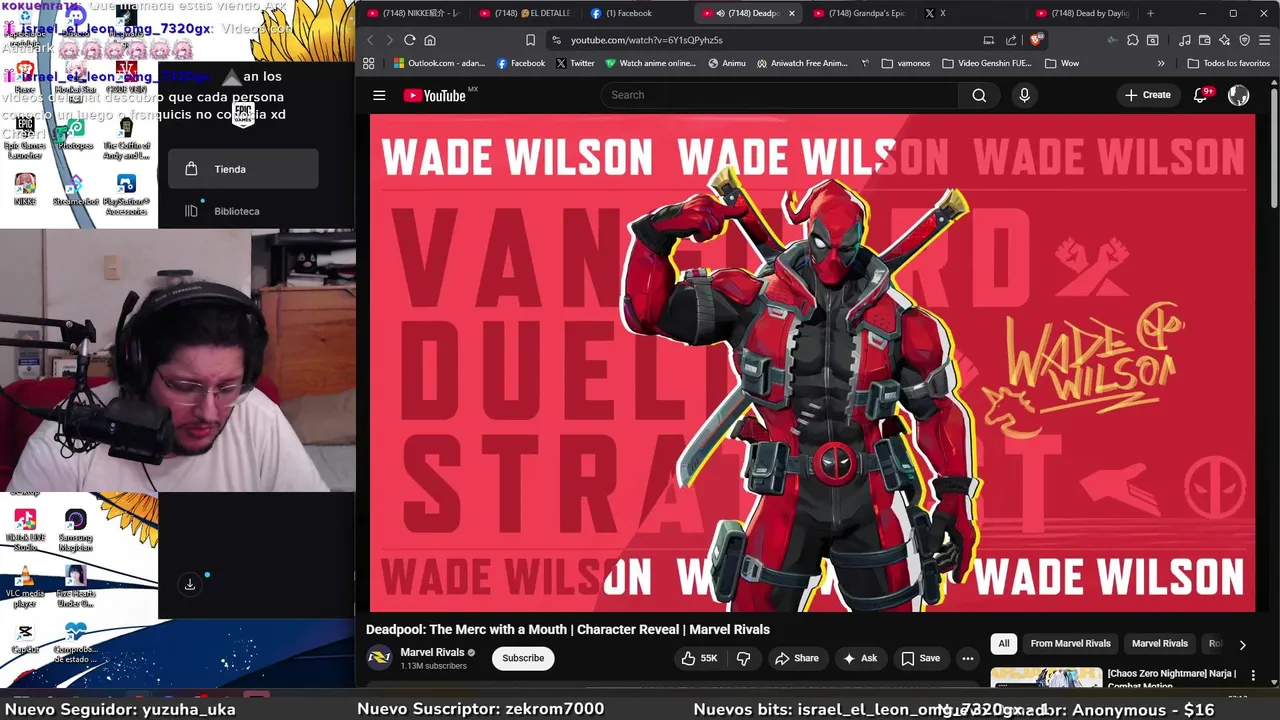Open the apps grid icon in bookmarks bar
This screenshot has height=720, width=1280.
[x=368, y=63]
